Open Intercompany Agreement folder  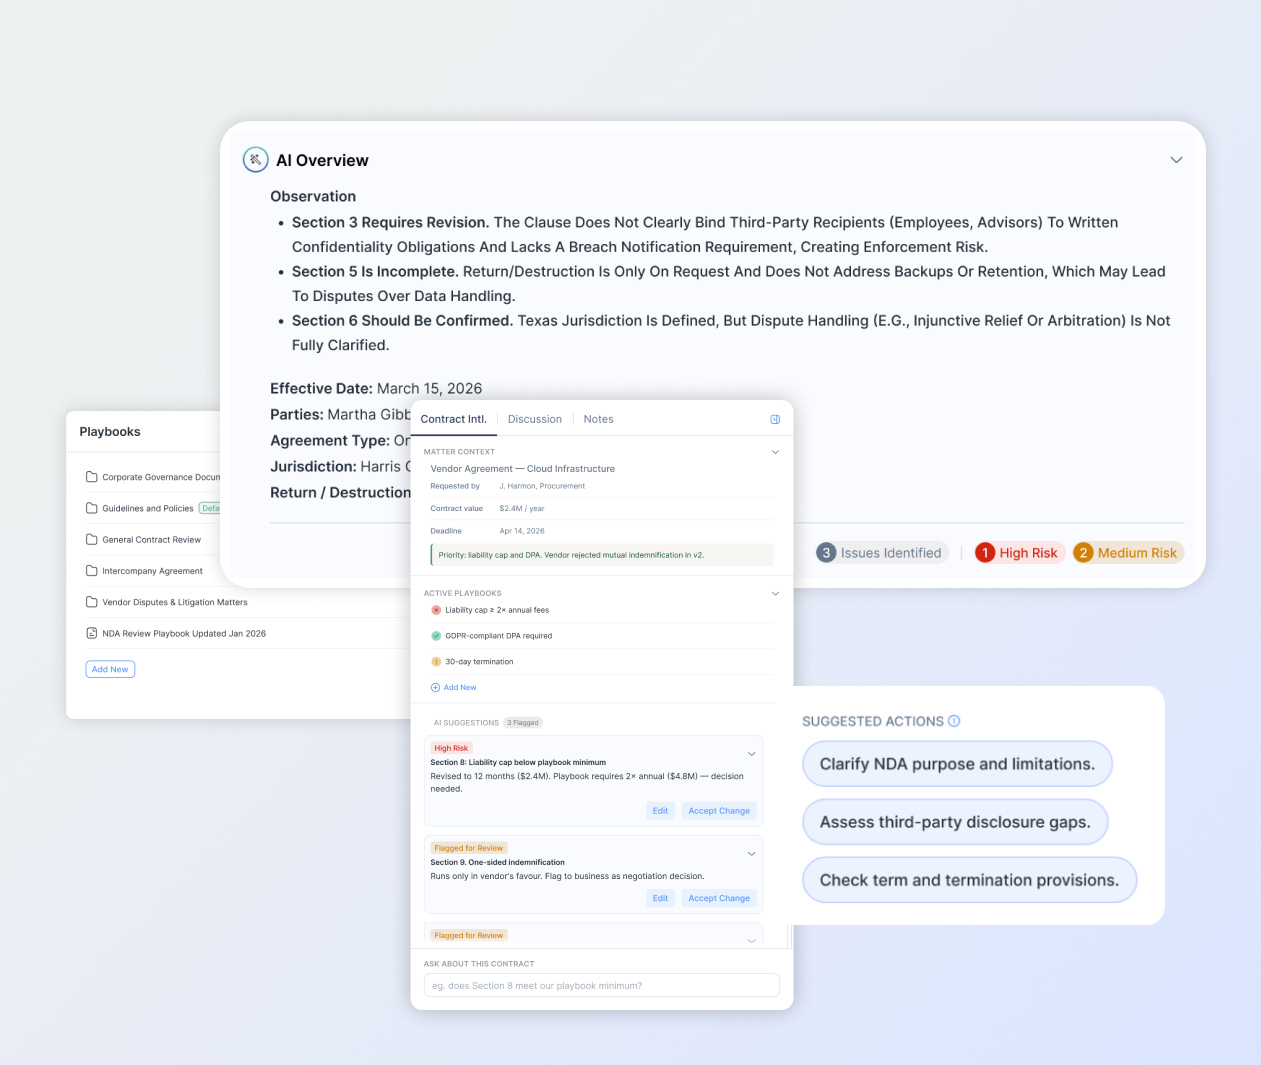(x=152, y=571)
